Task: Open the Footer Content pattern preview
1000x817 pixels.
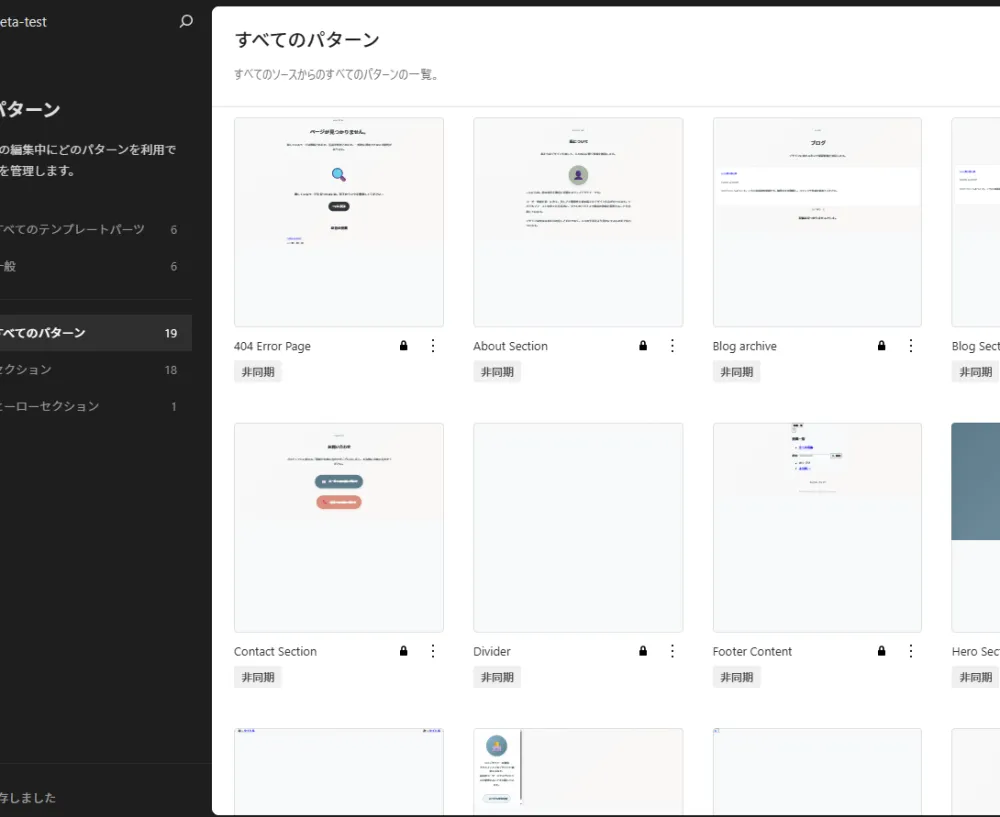Action: (817, 527)
